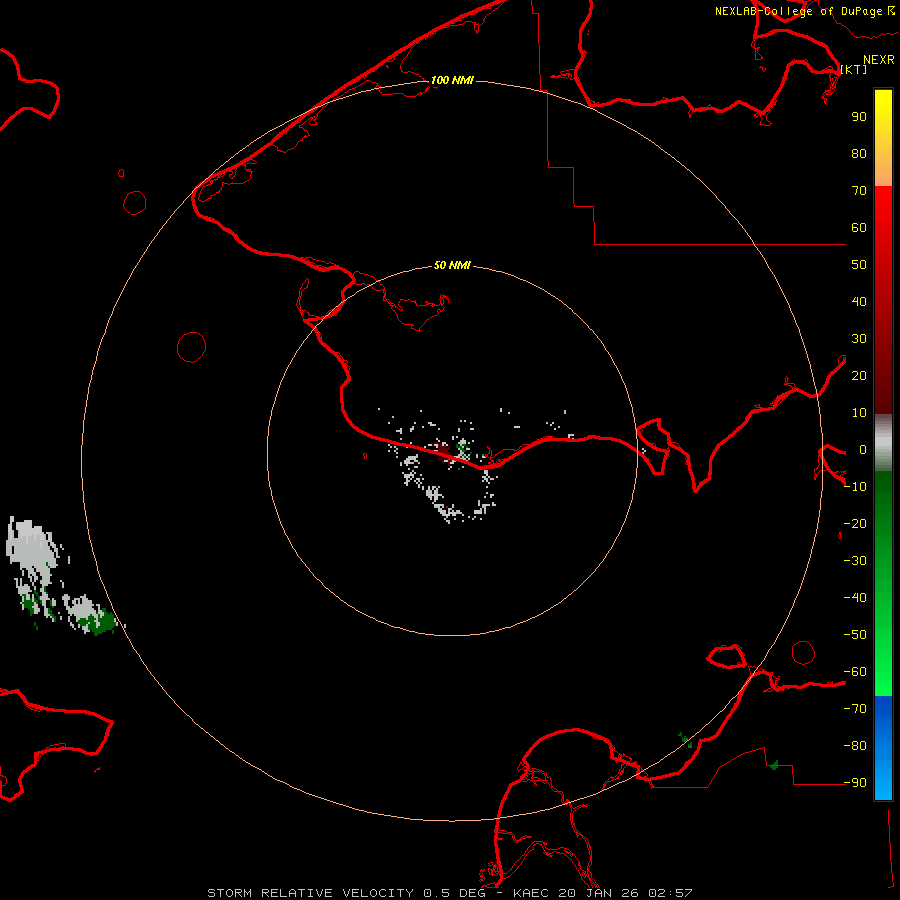Click the "50 NMI" range ring label
The image size is (900, 900).
[x=452, y=265]
